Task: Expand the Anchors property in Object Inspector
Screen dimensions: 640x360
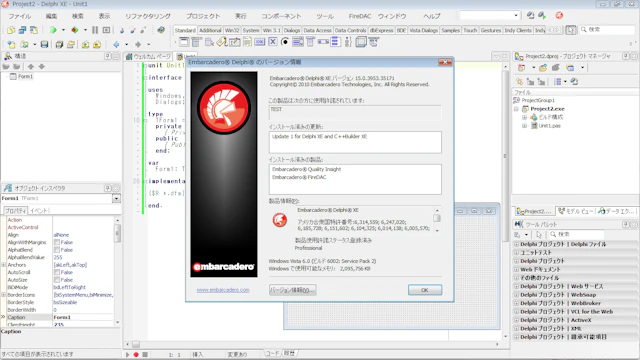Action: (x=4, y=265)
